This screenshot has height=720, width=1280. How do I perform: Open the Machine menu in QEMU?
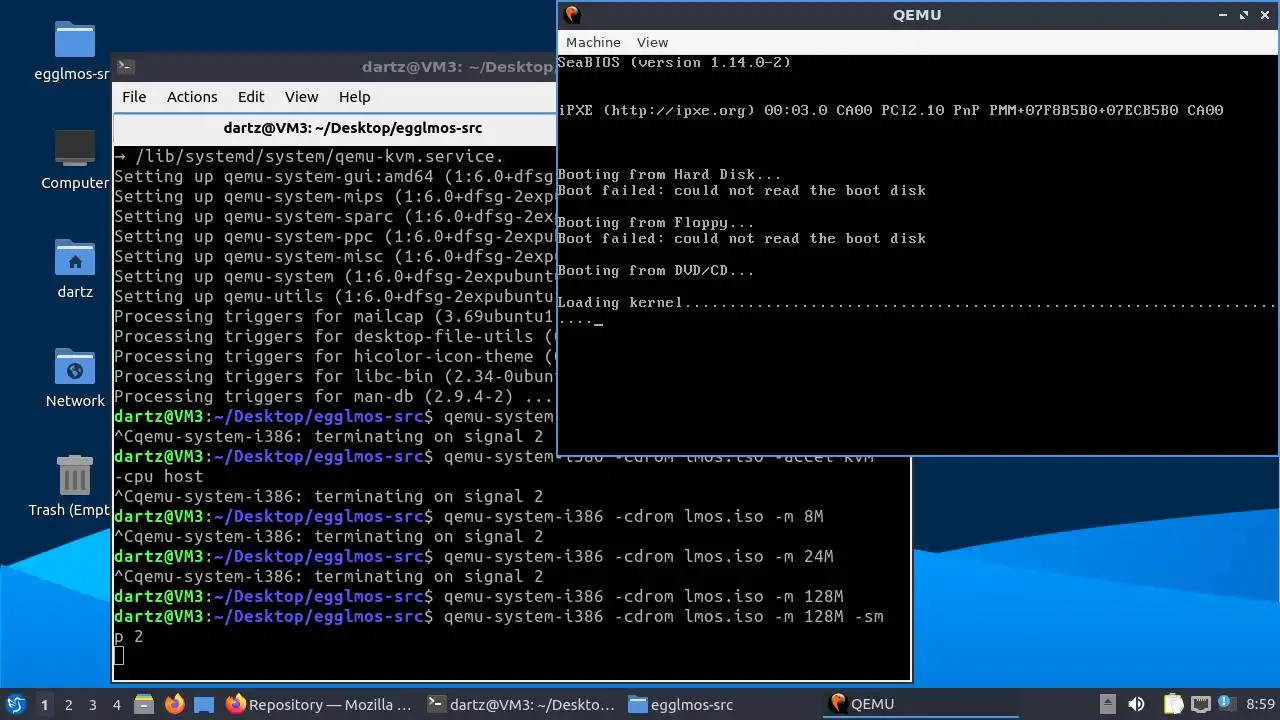click(x=593, y=42)
